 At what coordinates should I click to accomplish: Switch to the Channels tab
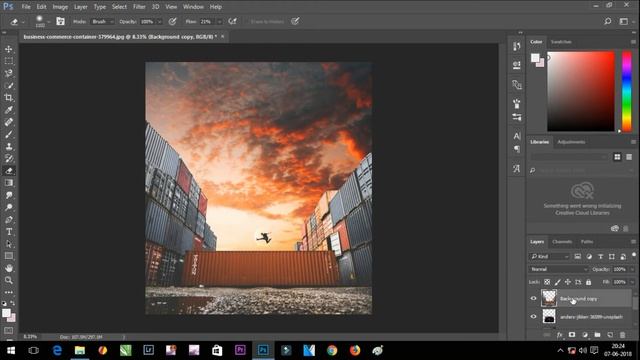pyautogui.click(x=562, y=242)
